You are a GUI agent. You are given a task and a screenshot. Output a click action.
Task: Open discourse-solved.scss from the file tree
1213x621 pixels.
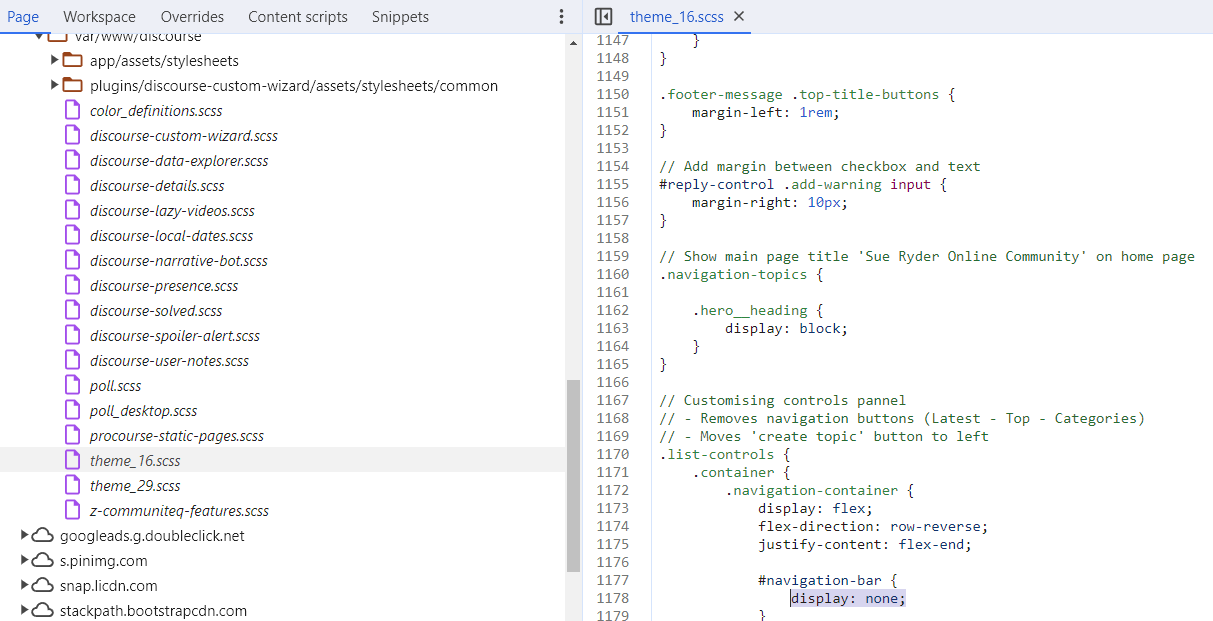tap(156, 311)
